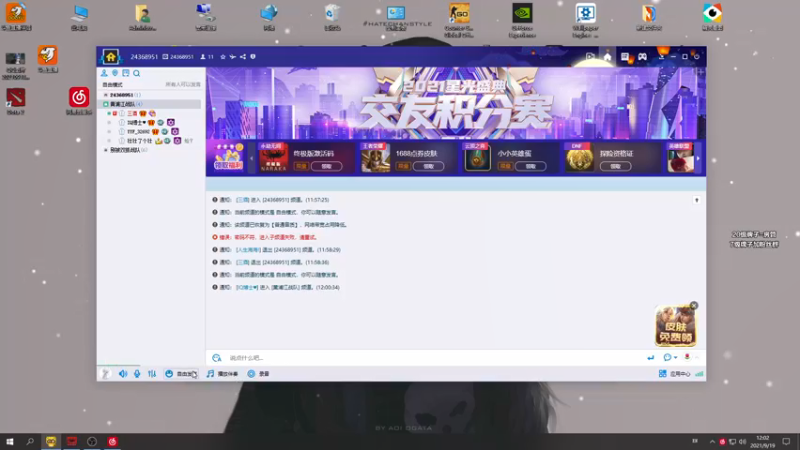Viewport: 800px width, 450px height.
Task: Click the flower gift icon beside chat input
Action: [x=687, y=357]
